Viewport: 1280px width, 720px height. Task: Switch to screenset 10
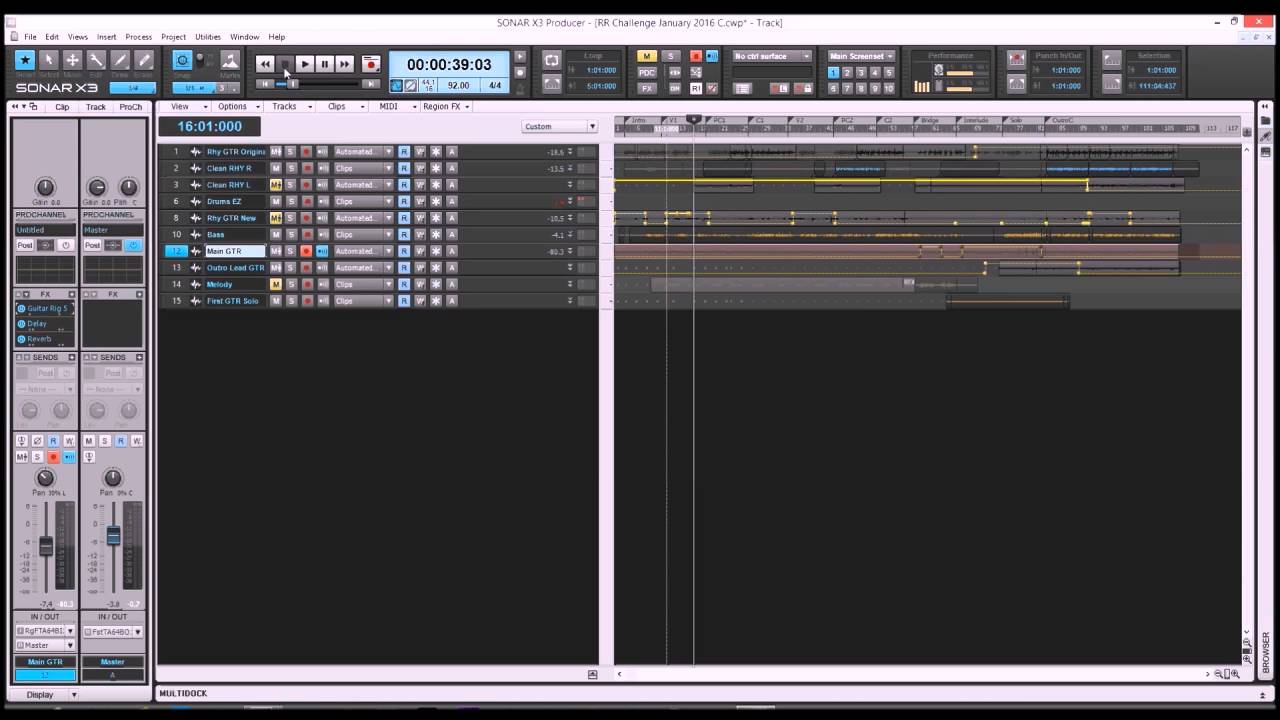pos(889,88)
